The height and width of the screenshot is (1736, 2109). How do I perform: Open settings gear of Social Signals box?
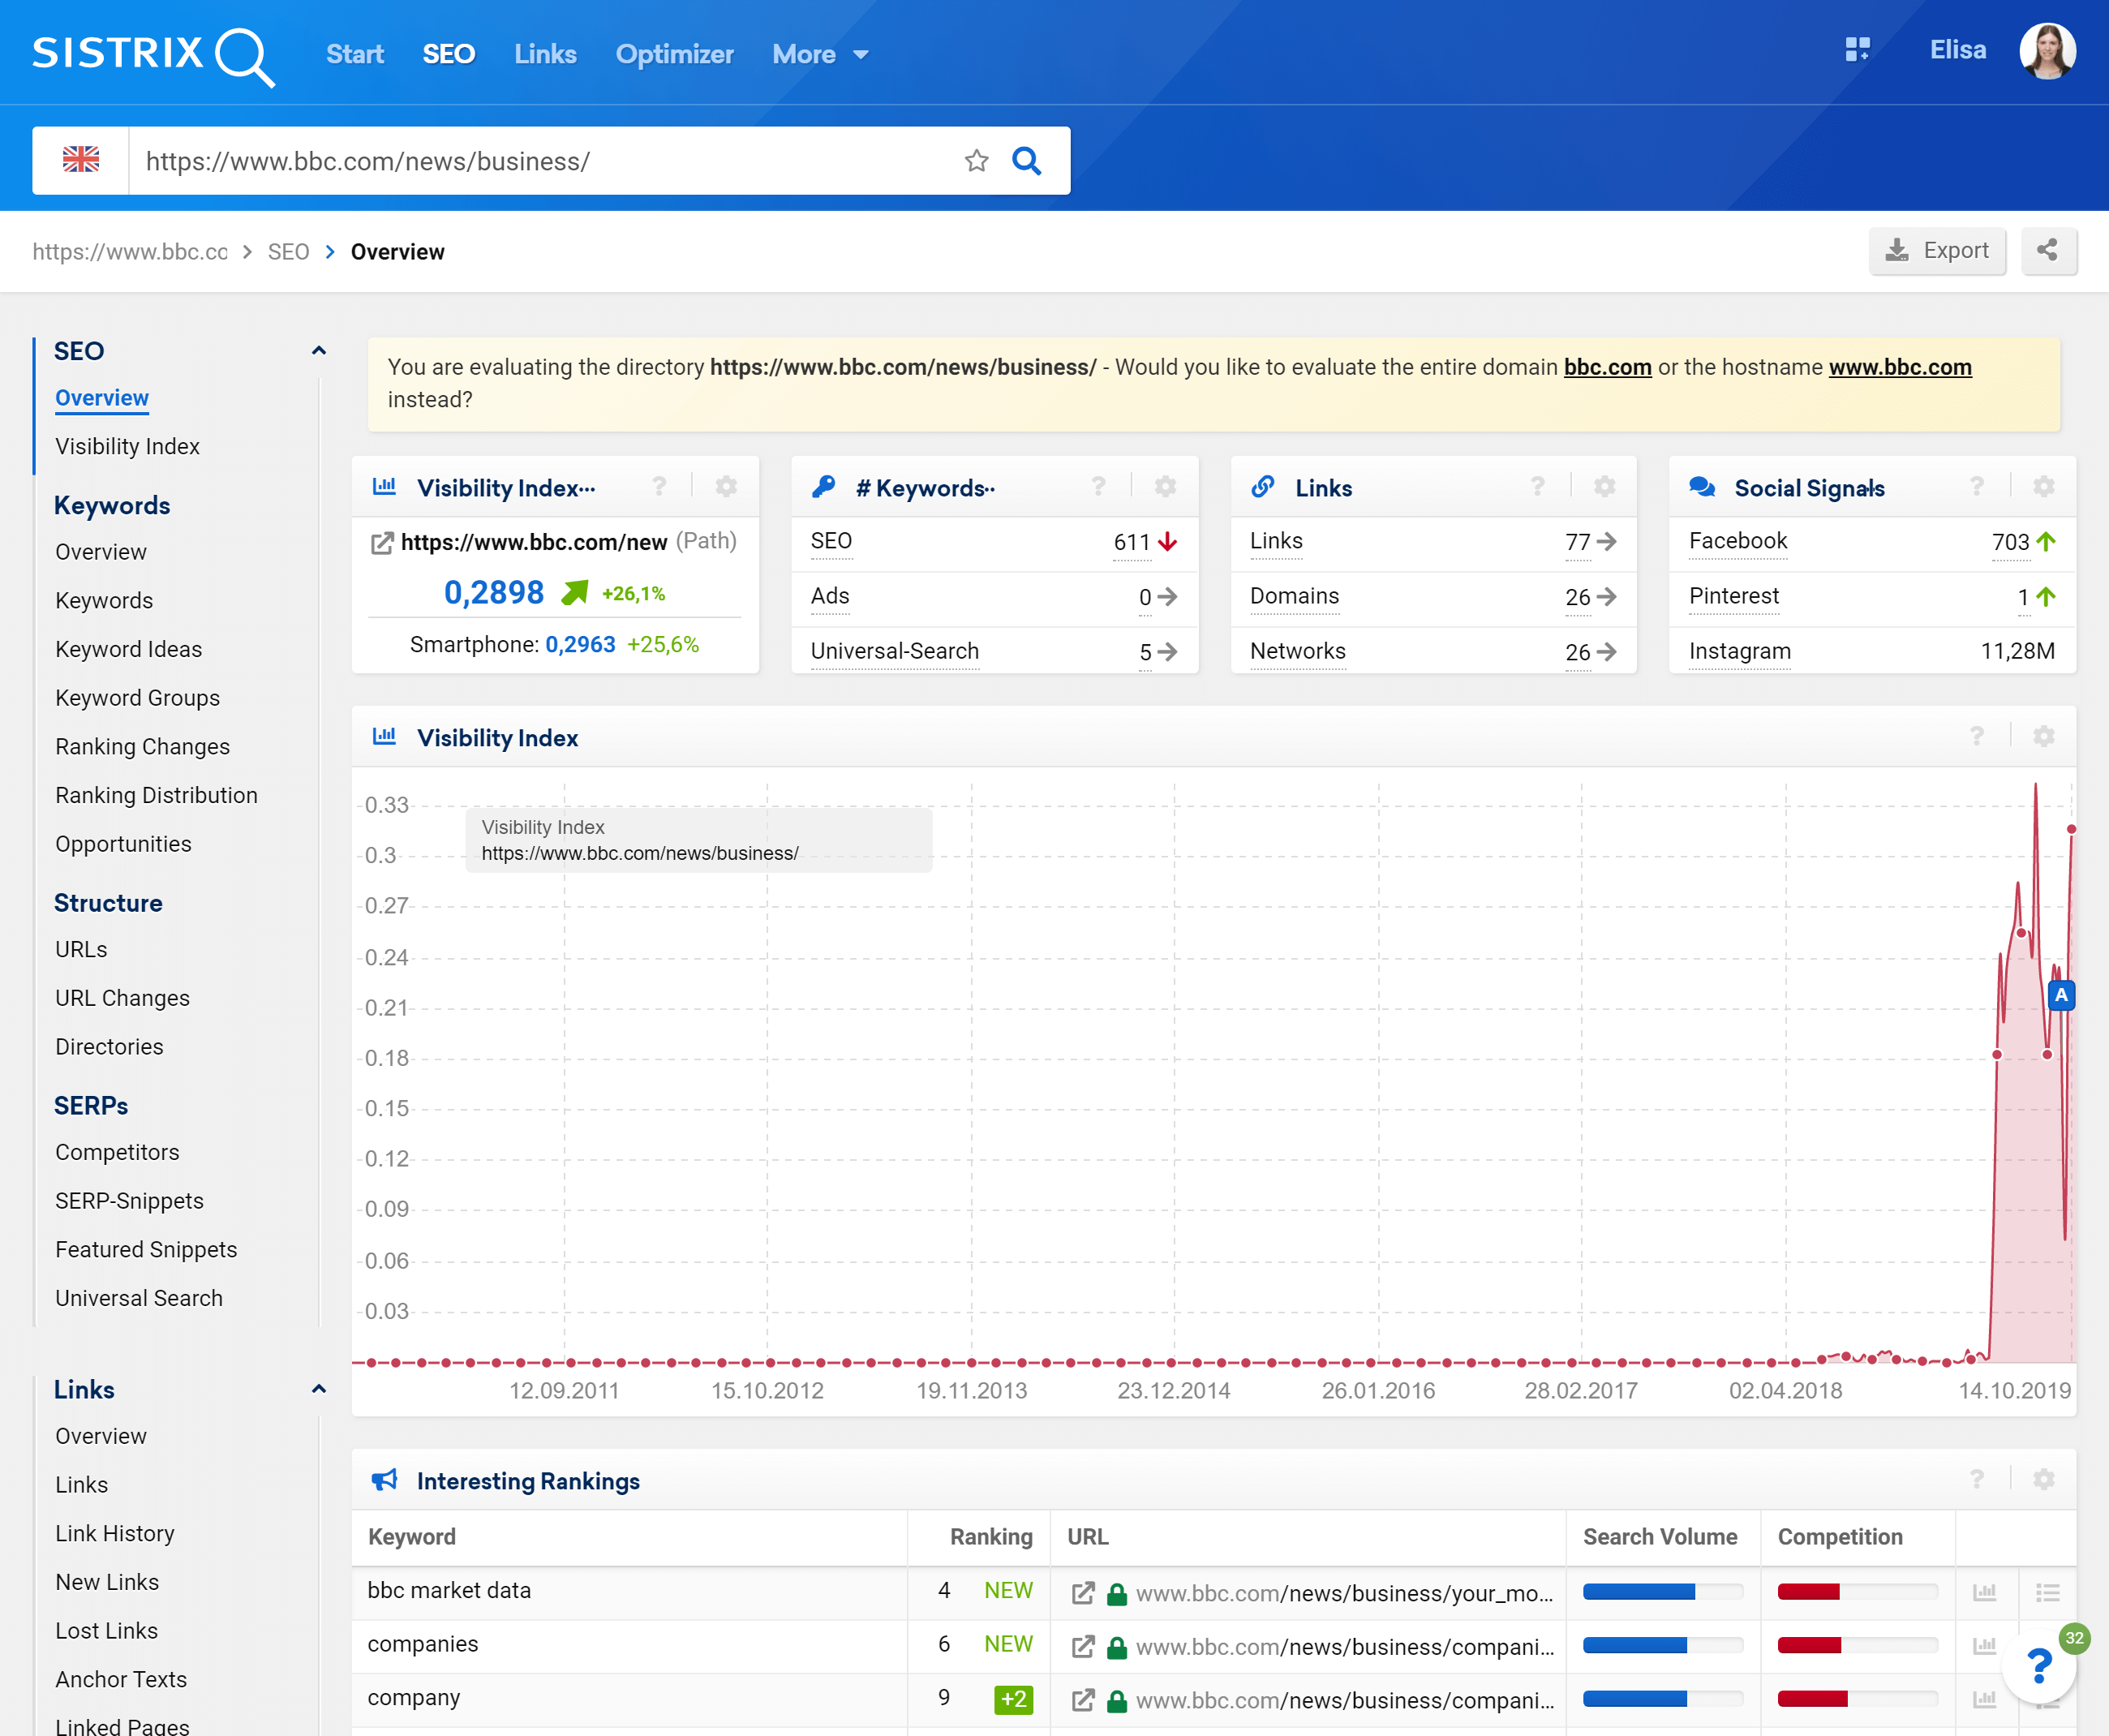2043,486
